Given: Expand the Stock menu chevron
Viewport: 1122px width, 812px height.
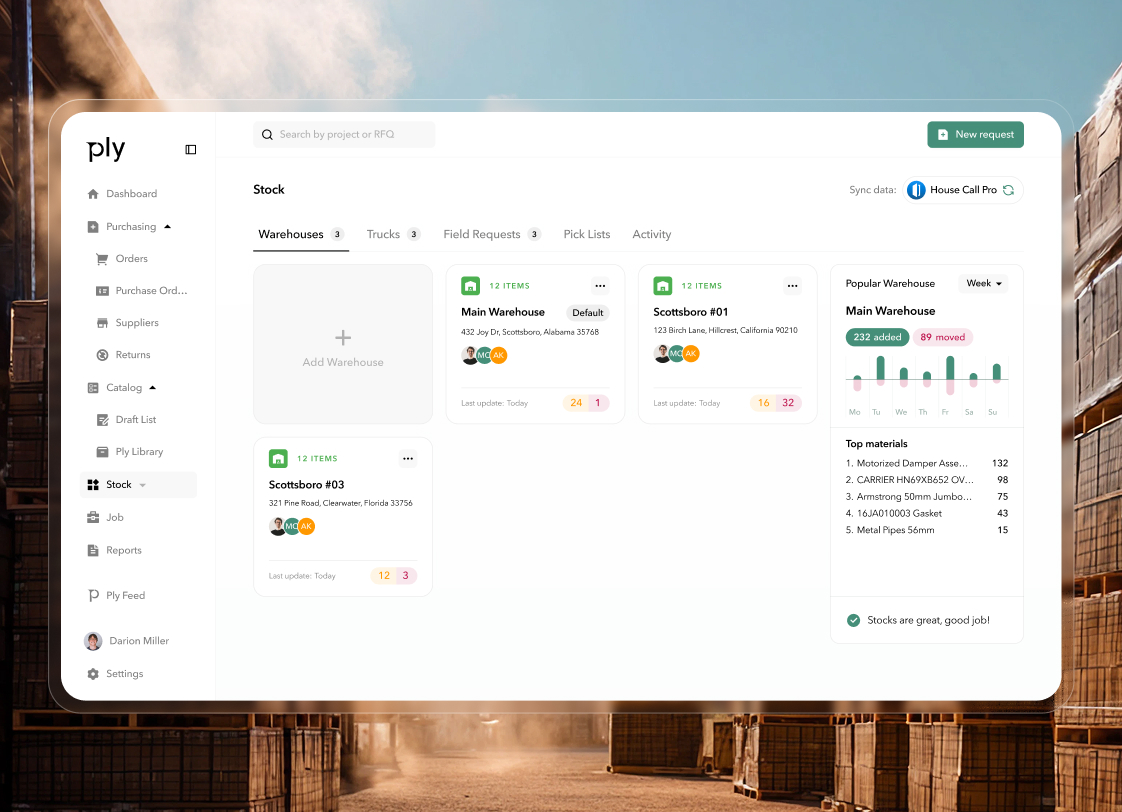Looking at the screenshot, I should pos(142,485).
